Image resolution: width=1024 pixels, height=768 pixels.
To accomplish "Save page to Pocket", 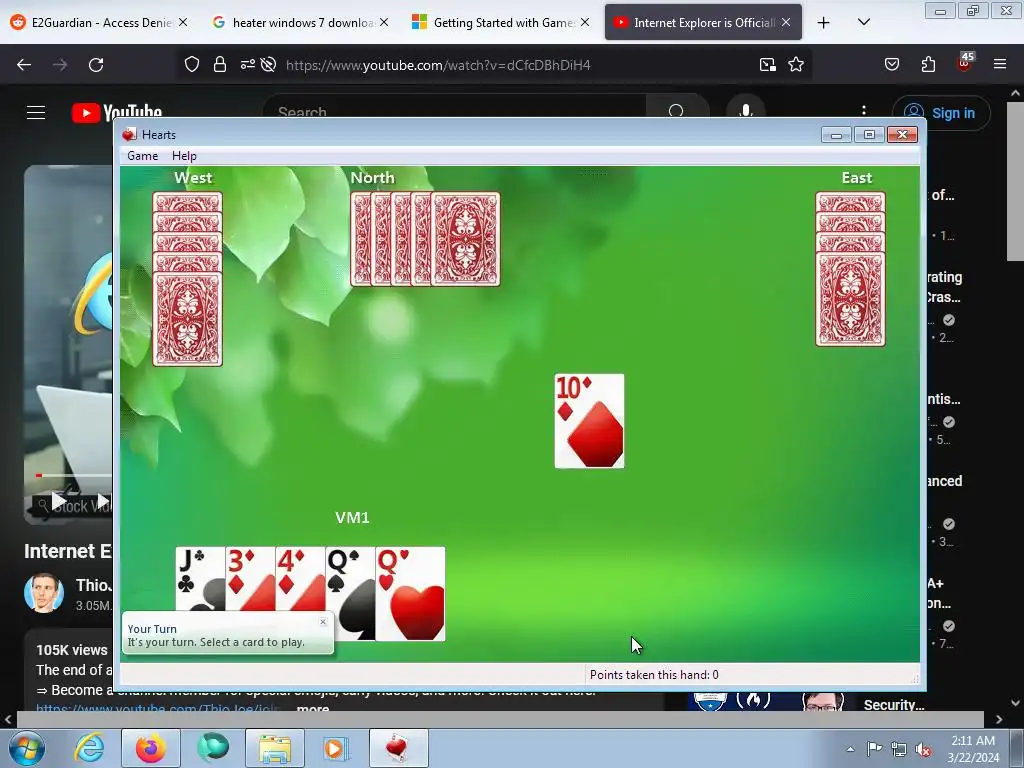I will [x=892, y=65].
